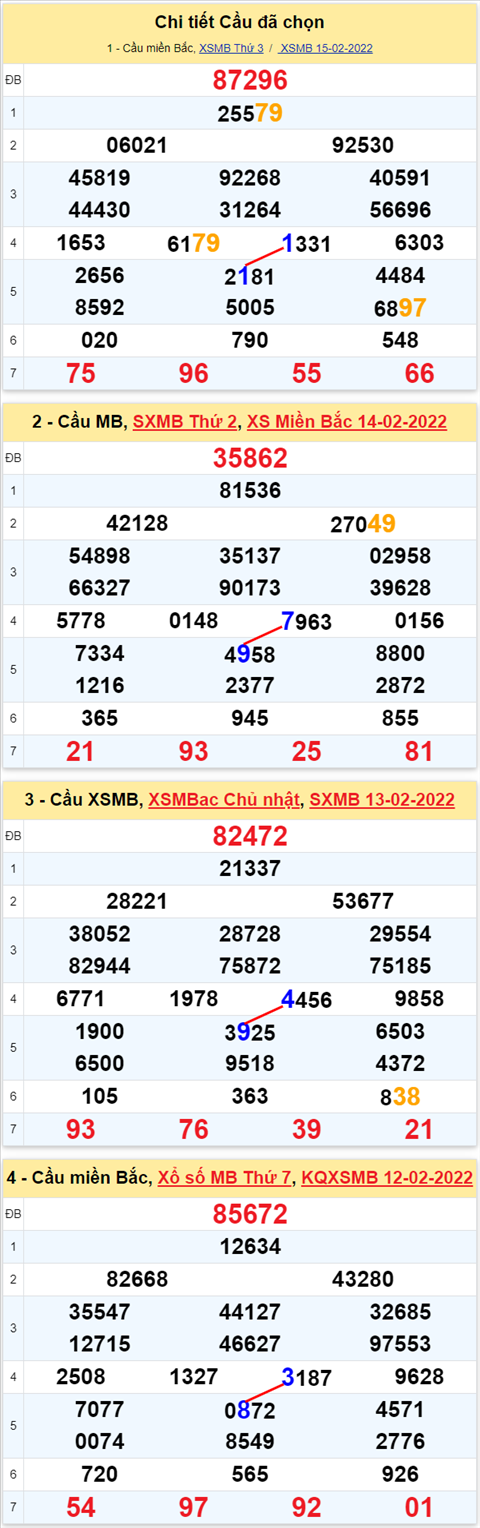This screenshot has height=1528, width=480.
Task: Select the highlighted number 3187
Action: (x=306, y=1377)
